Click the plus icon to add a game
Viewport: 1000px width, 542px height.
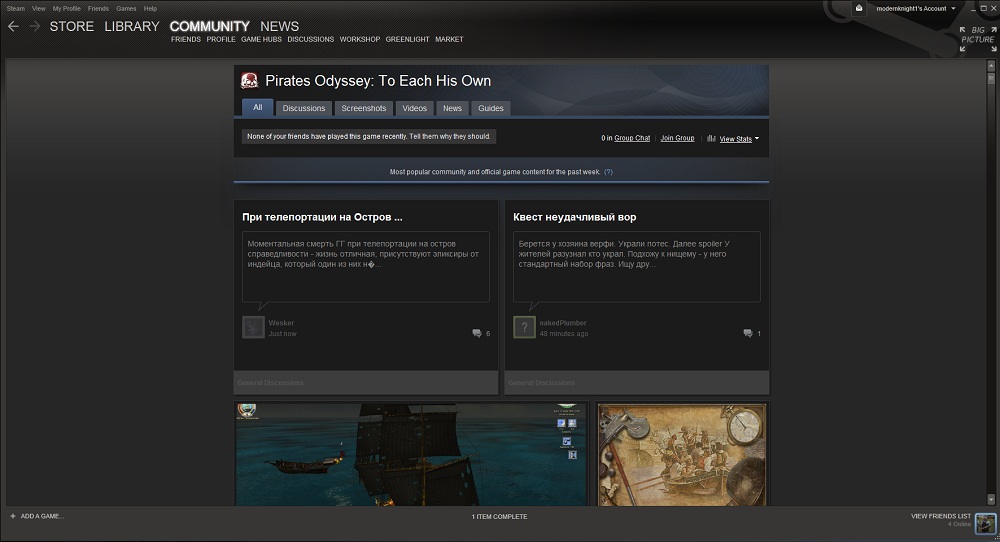point(13,516)
